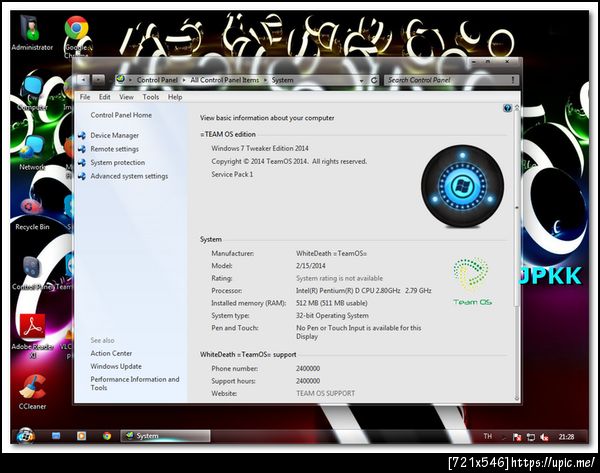Expand the address bar history dropdown

pos(361,80)
